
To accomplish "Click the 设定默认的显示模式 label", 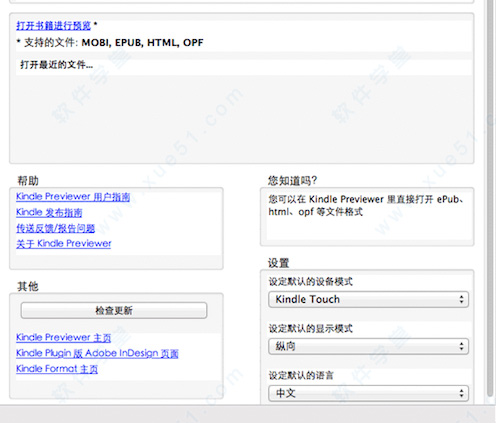I will (x=310, y=329).
